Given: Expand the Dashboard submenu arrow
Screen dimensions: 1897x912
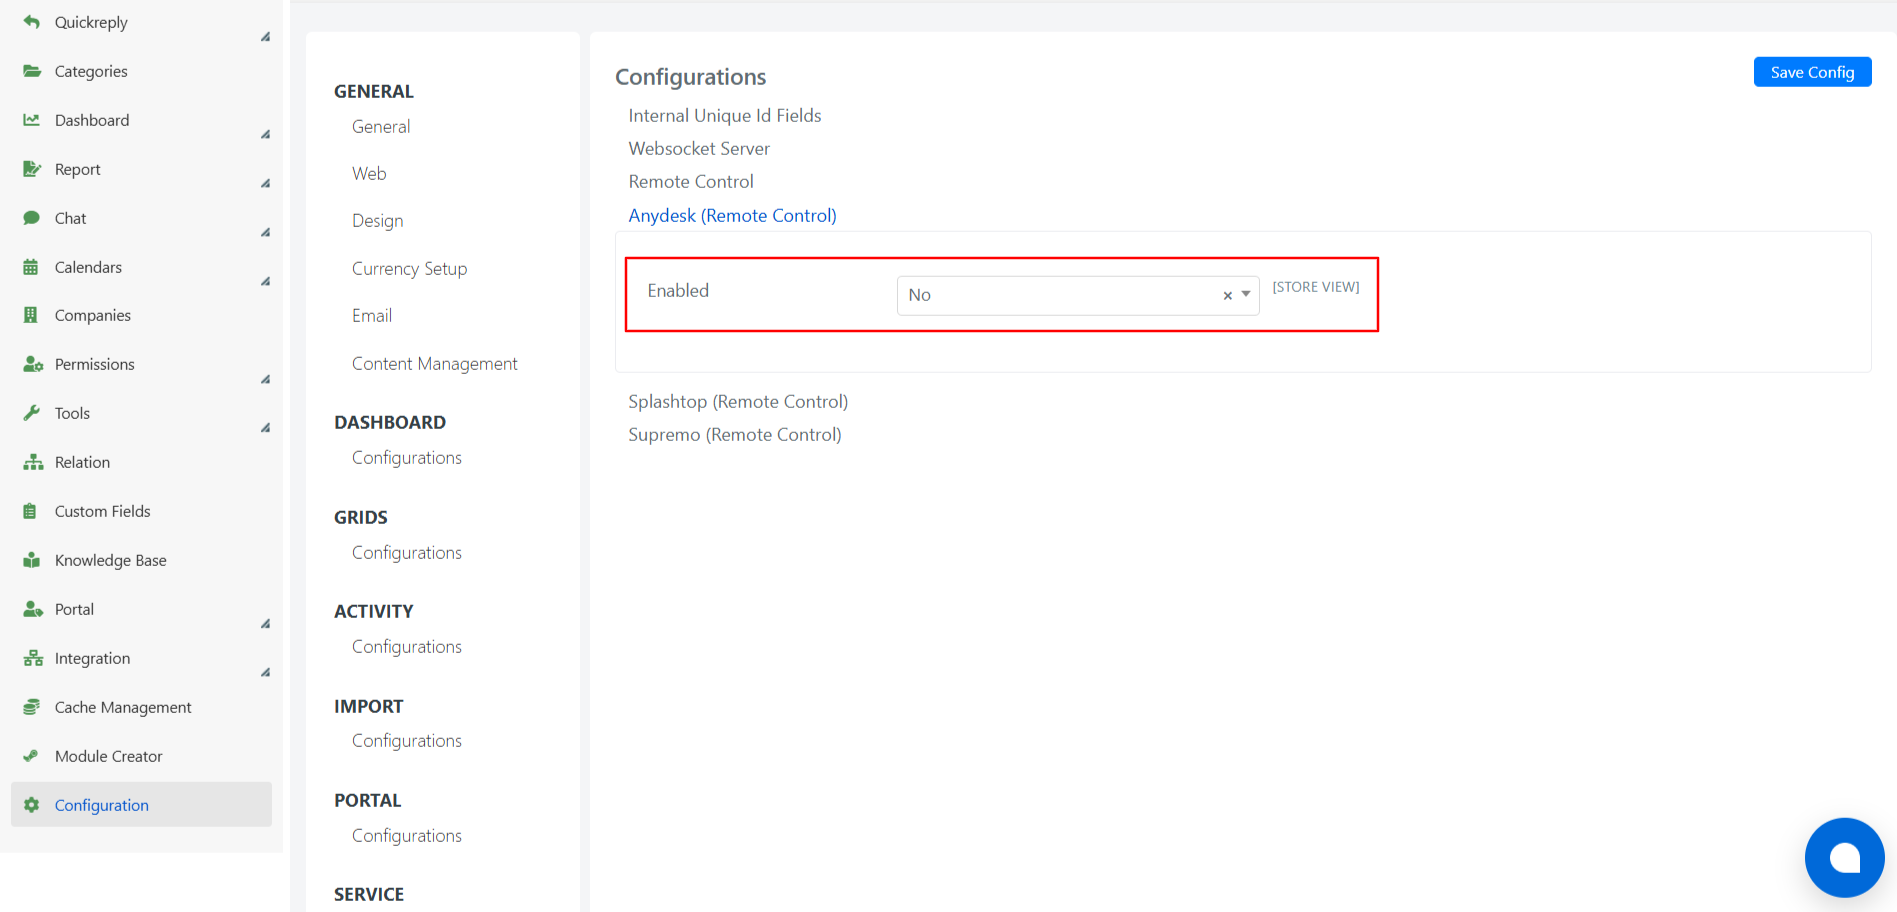Looking at the screenshot, I should pos(265,135).
